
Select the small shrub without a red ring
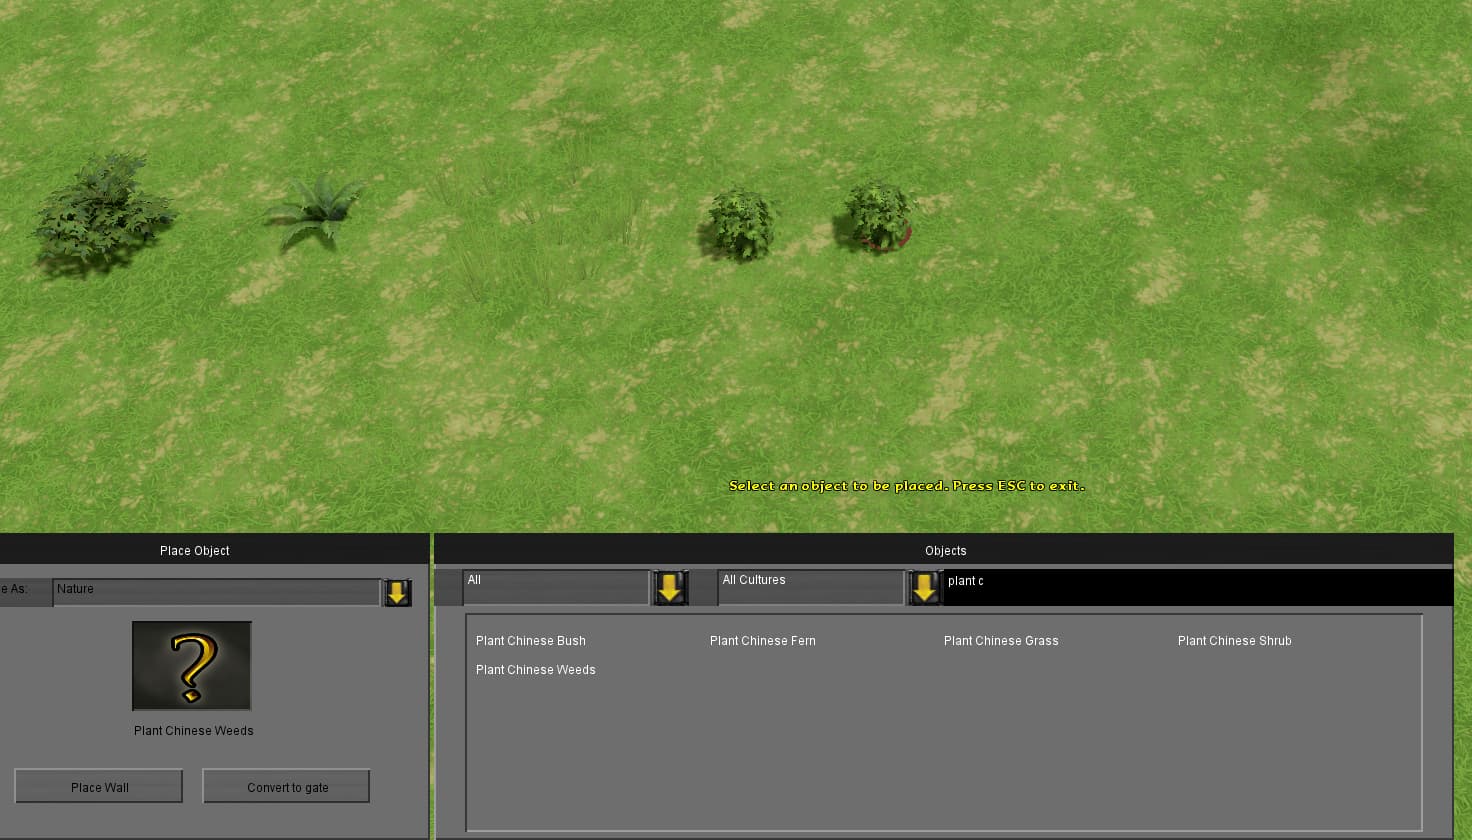pyautogui.click(x=740, y=223)
